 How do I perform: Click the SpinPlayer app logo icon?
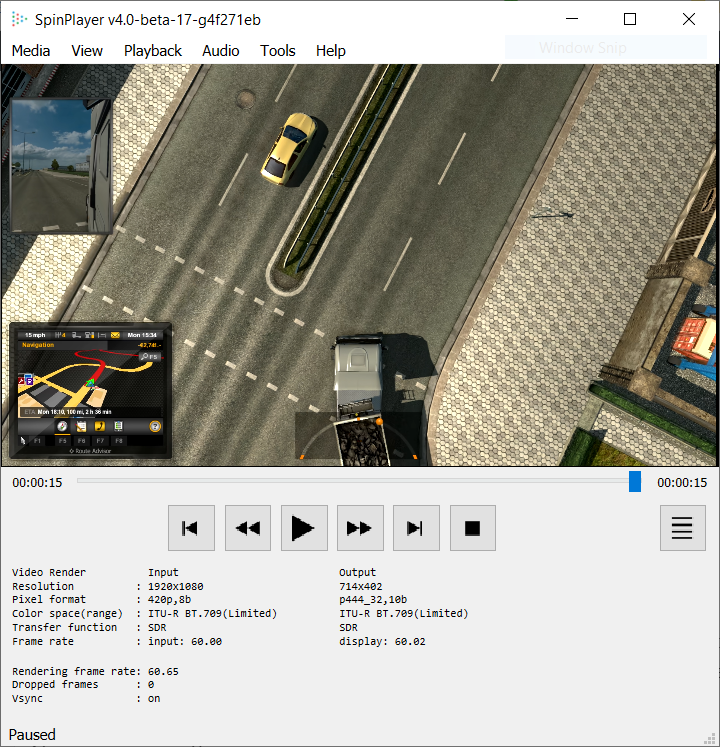(x=19, y=19)
